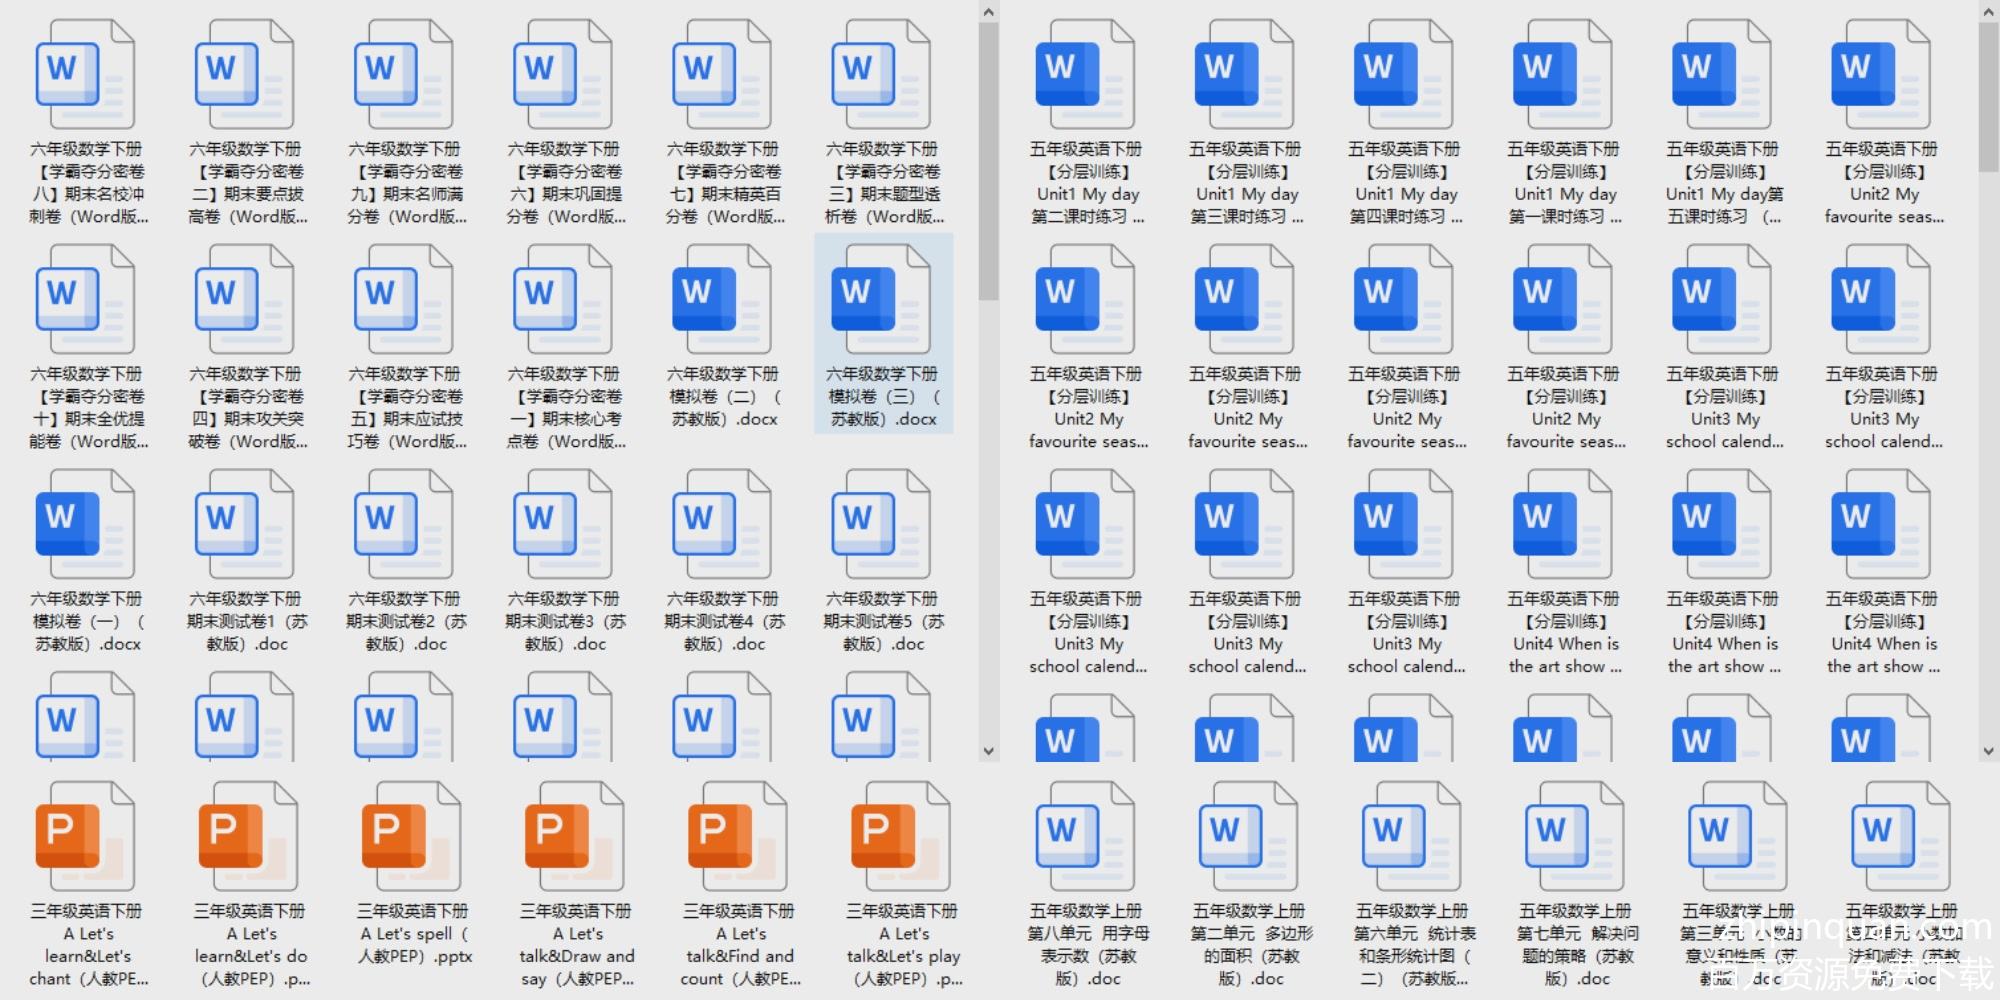Select the PowerPoint icon for A Let's learn&Let's do

point(248,837)
